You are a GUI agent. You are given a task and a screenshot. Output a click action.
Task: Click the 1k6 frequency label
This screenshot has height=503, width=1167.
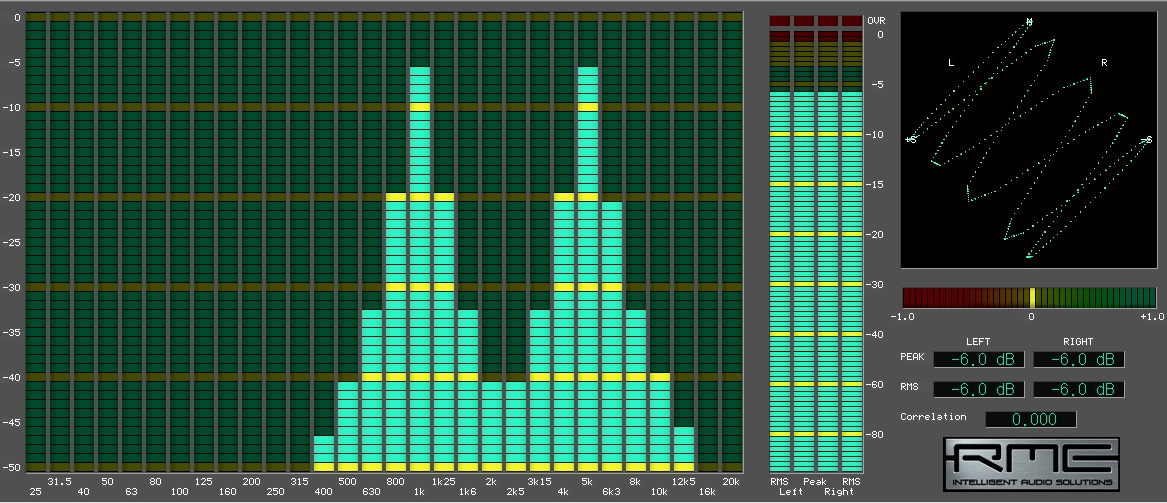click(x=467, y=492)
